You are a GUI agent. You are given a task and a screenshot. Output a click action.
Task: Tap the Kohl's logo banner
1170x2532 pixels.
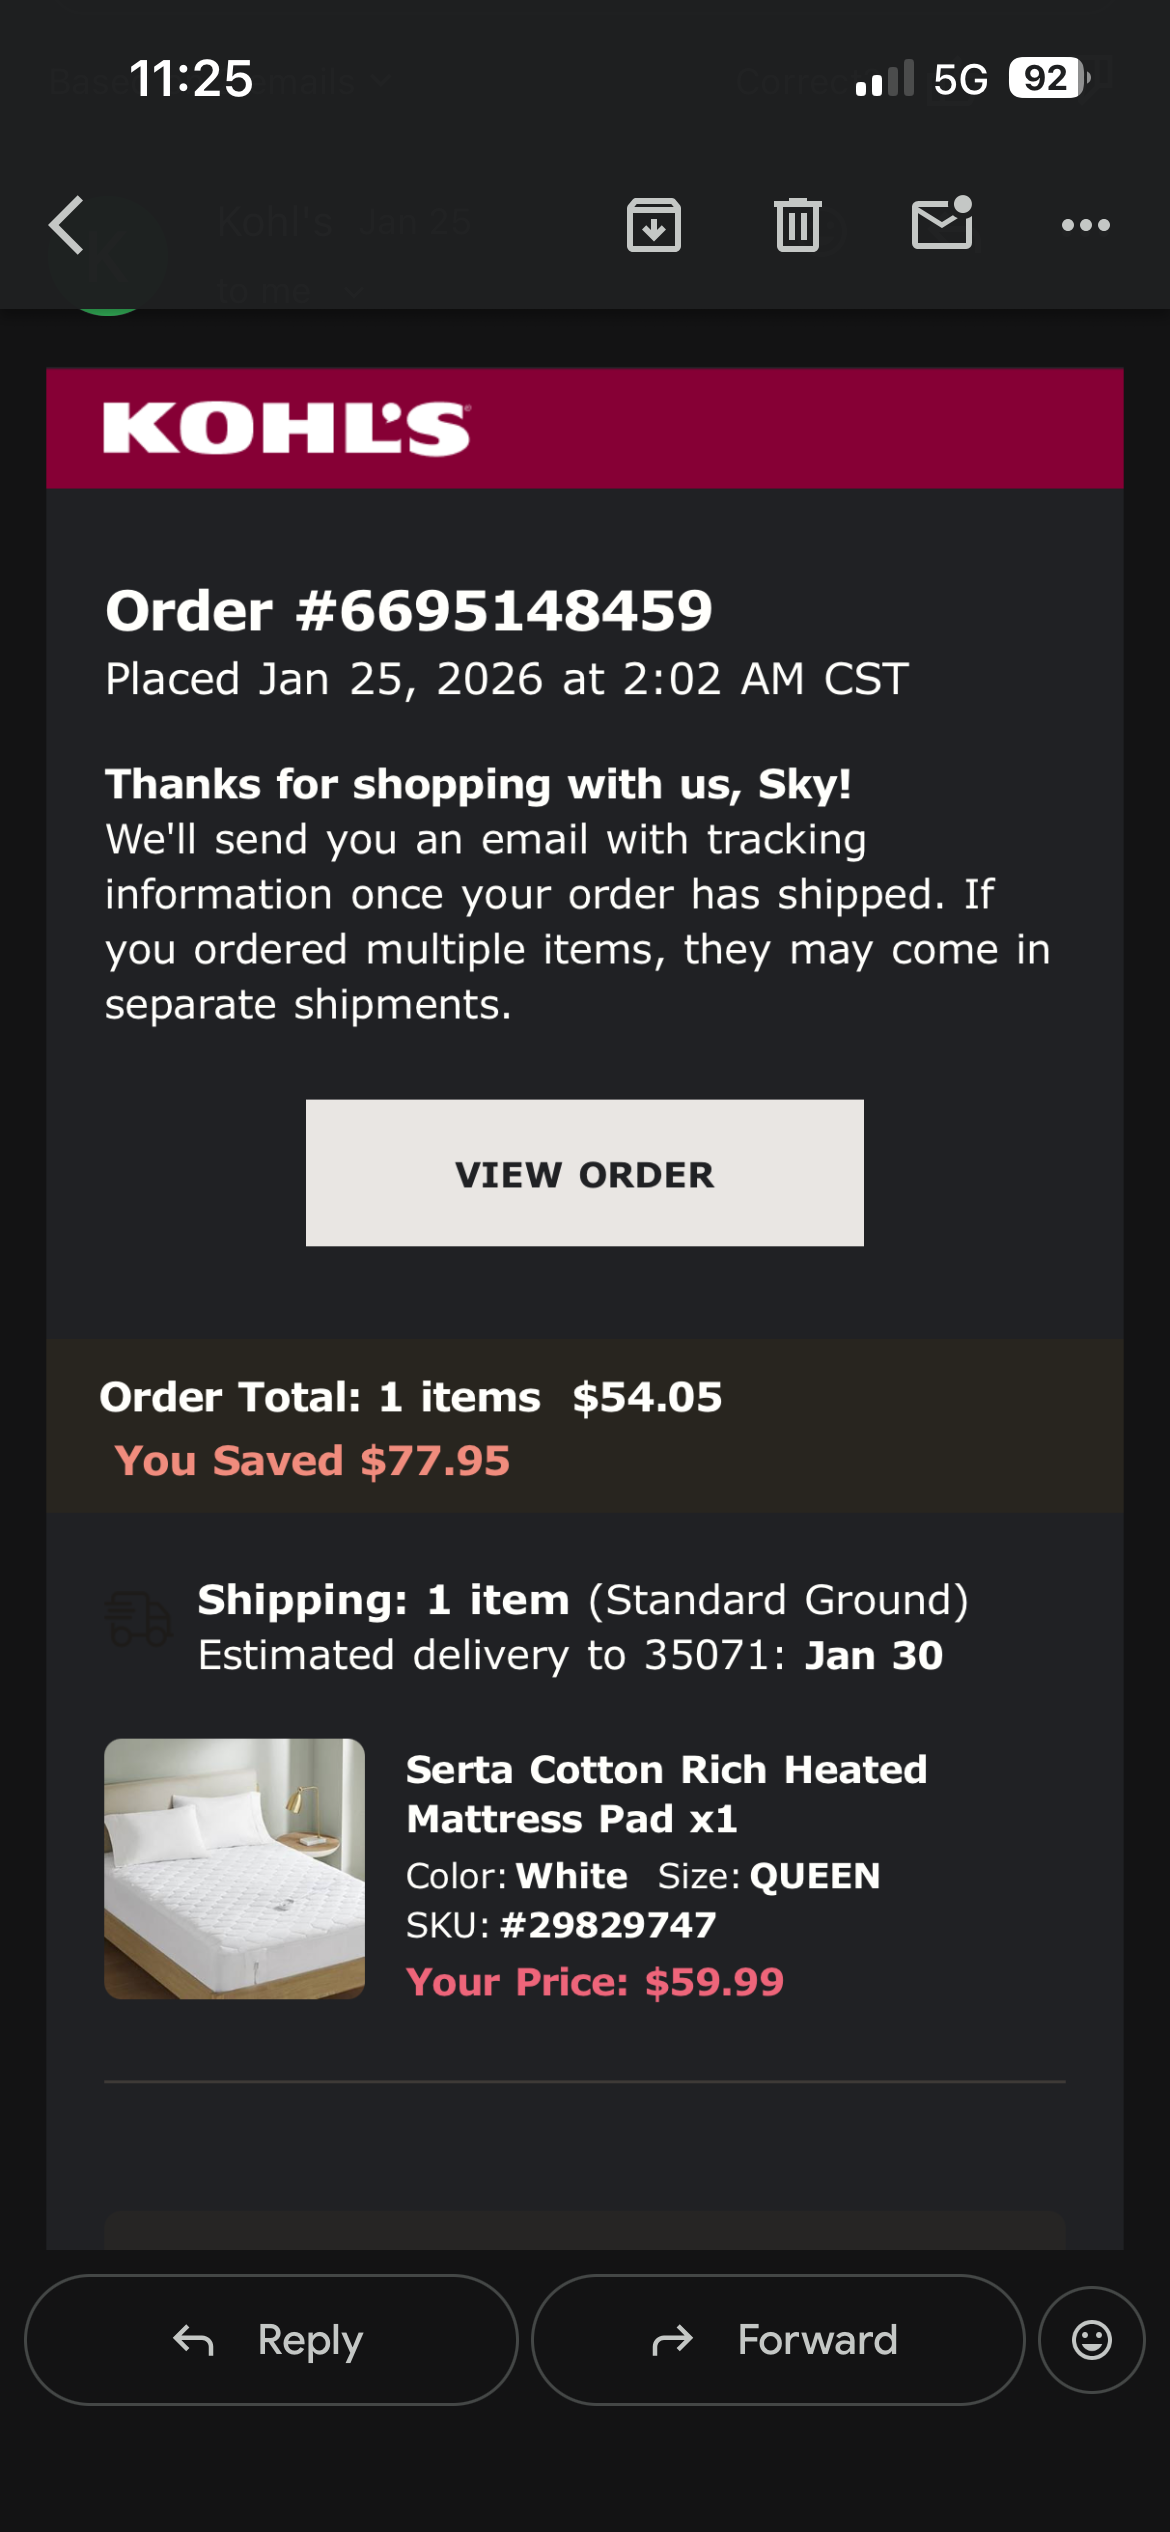tap(585, 428)
